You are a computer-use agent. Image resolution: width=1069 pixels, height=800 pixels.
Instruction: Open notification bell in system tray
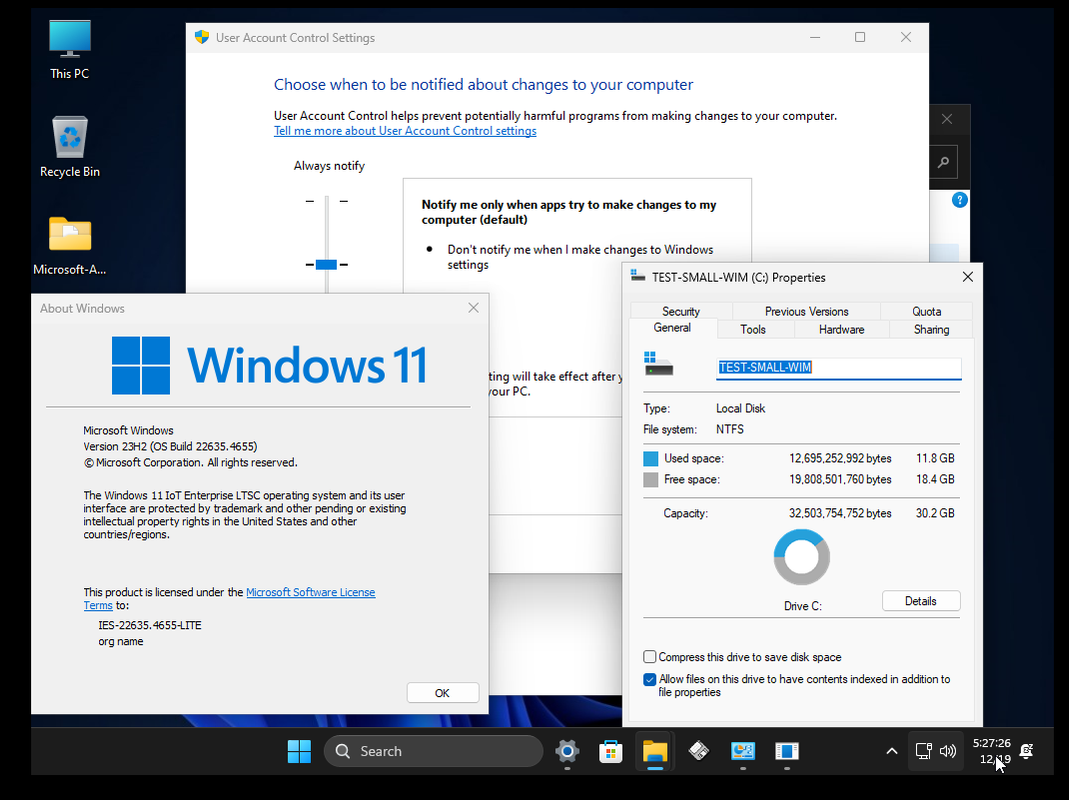click(1026, 751)
